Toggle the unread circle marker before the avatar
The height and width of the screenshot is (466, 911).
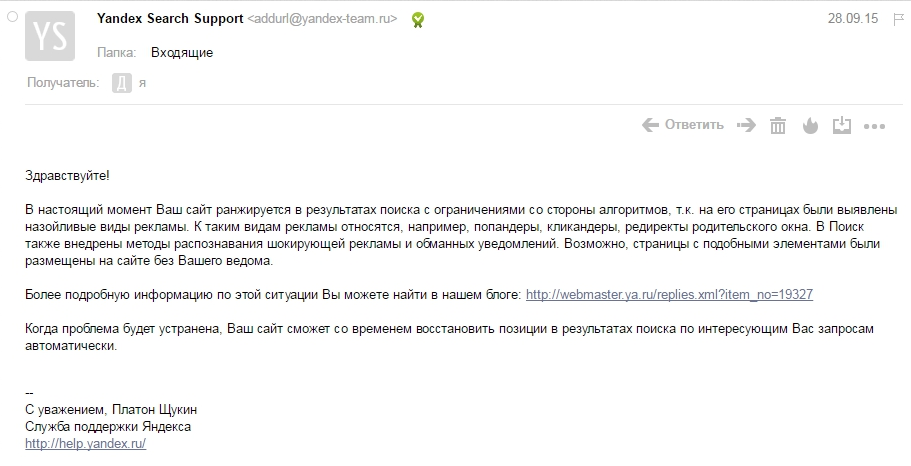(x=12, y=17)
